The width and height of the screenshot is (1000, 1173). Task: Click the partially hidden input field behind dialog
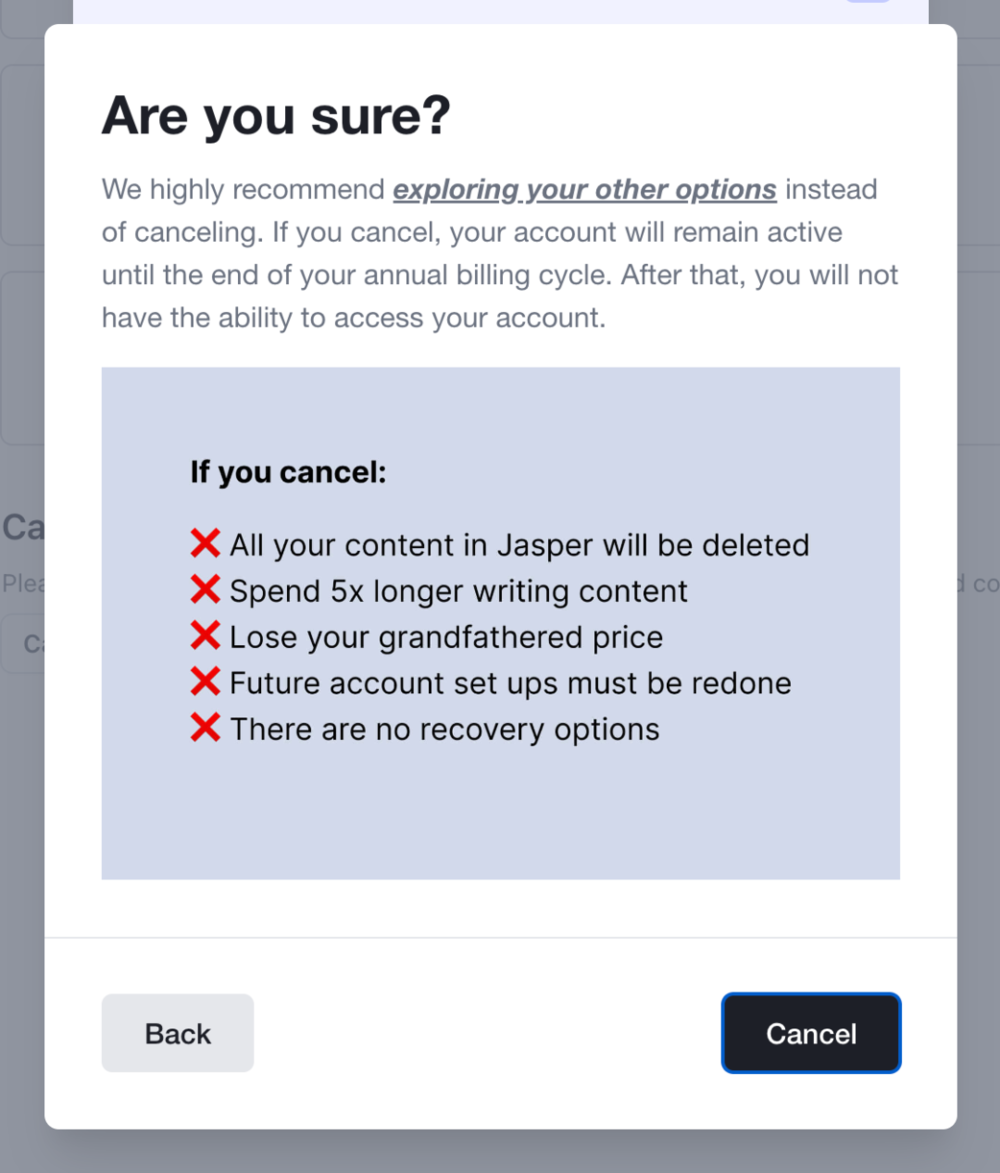(x=22, y=644)
